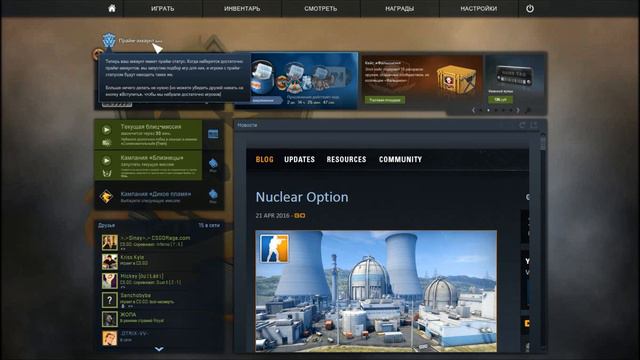640x360 pixels.
Task: Click the date tag icon after 21 APR 2016
Action: pos(300,216)
